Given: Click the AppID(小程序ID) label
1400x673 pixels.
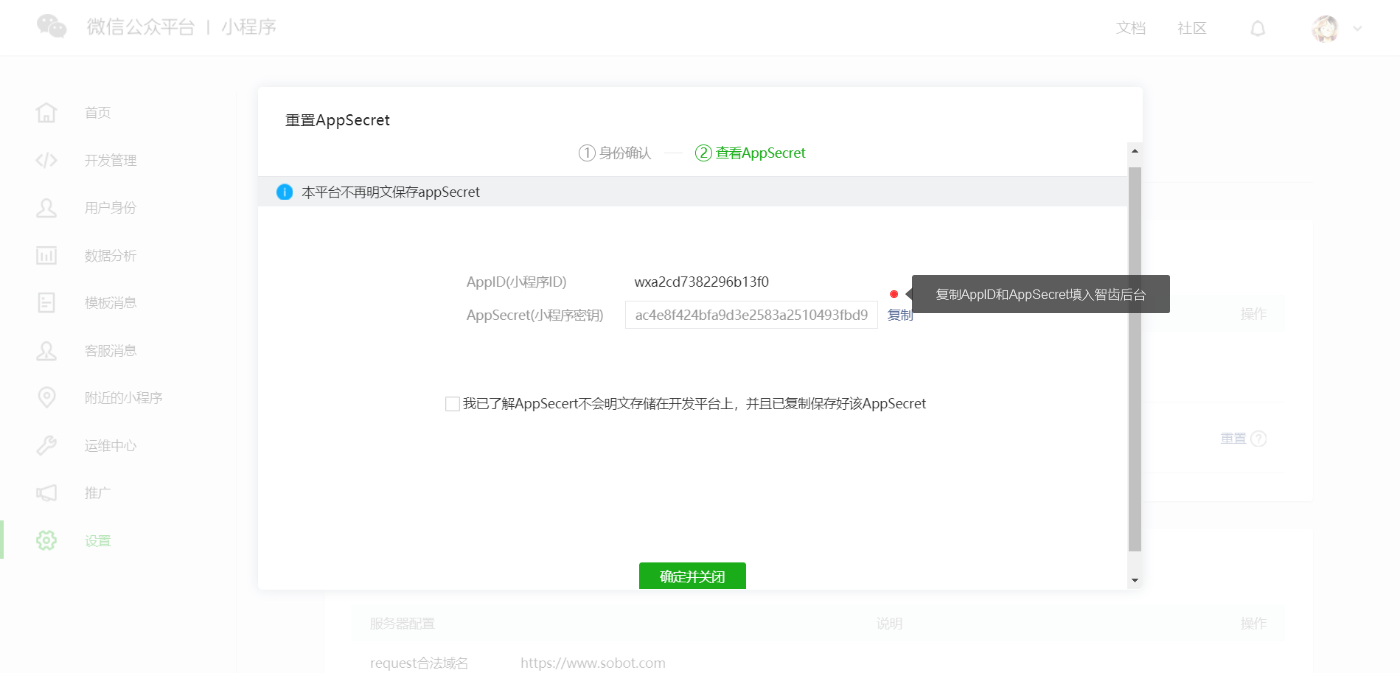Looking at the screenshot, I should [516, 282].
